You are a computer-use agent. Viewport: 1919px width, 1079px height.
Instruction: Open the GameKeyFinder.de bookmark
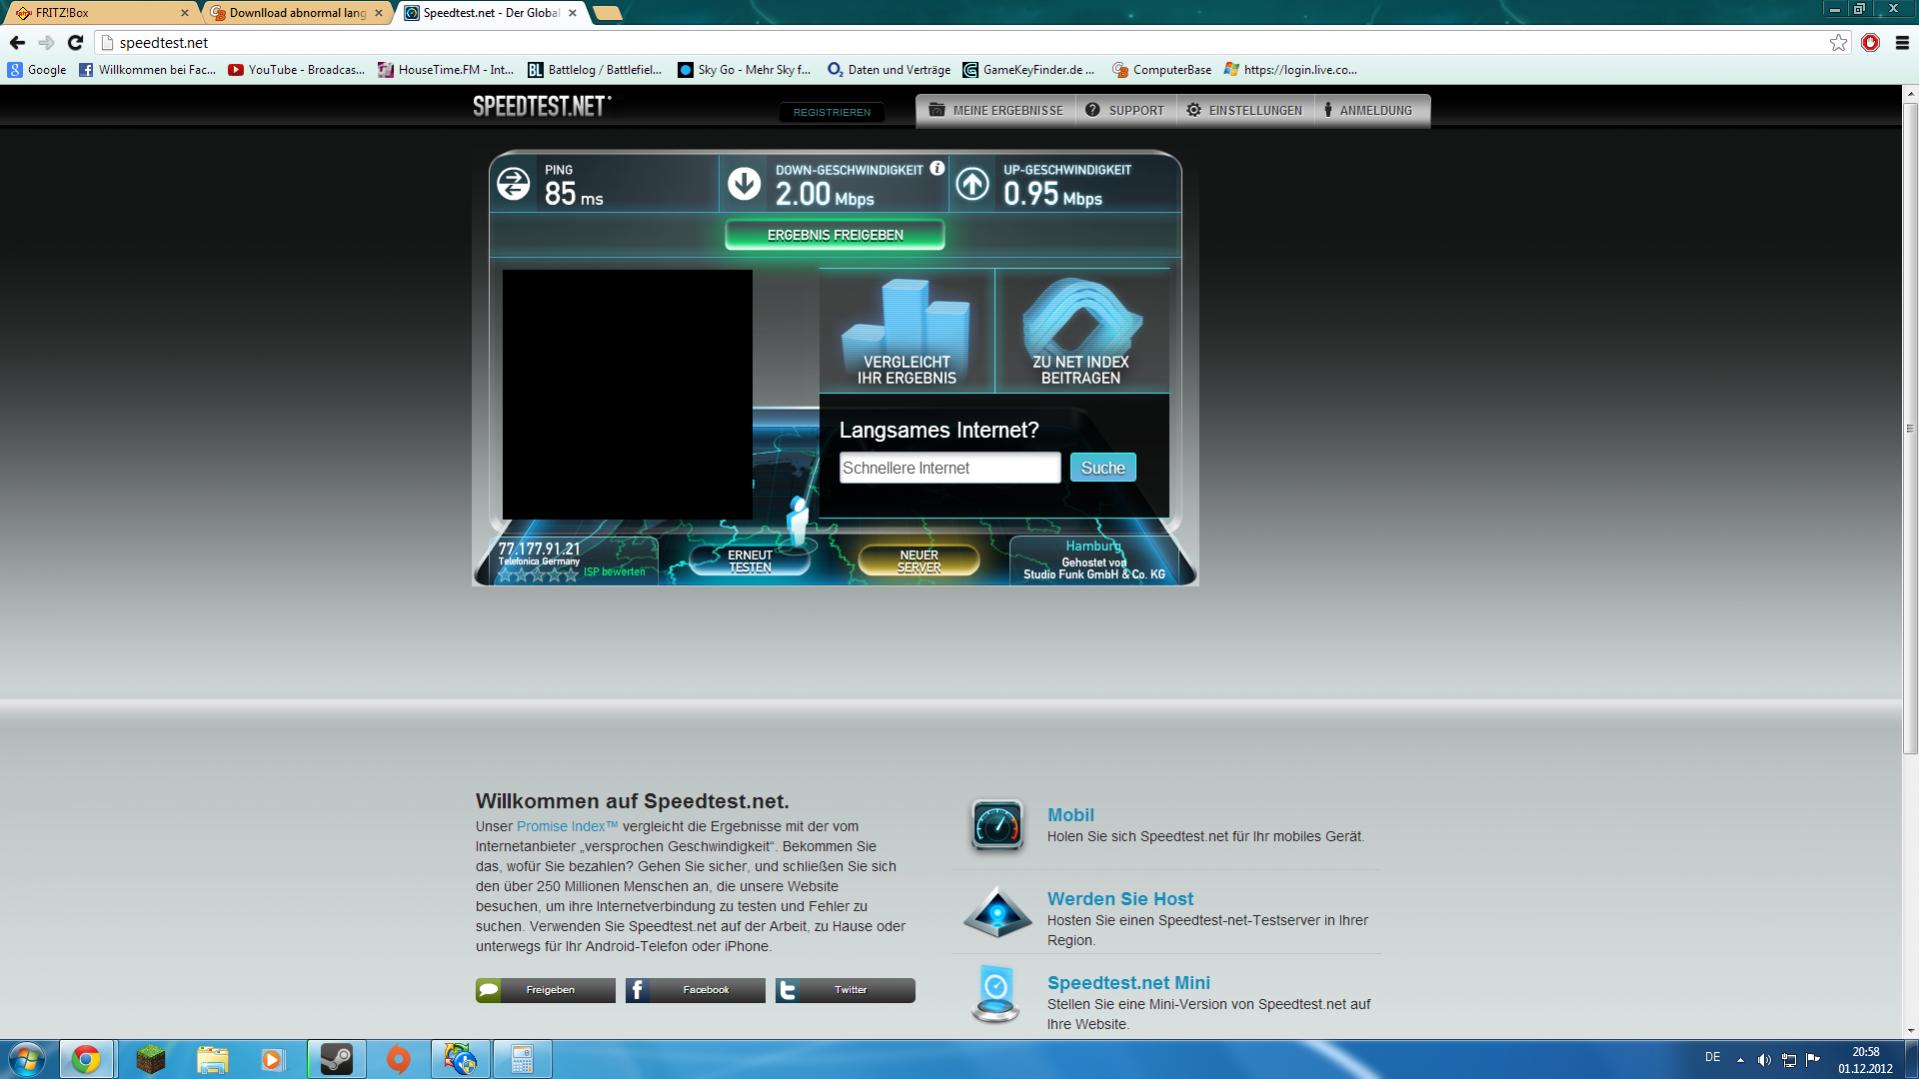[1028, 70]
